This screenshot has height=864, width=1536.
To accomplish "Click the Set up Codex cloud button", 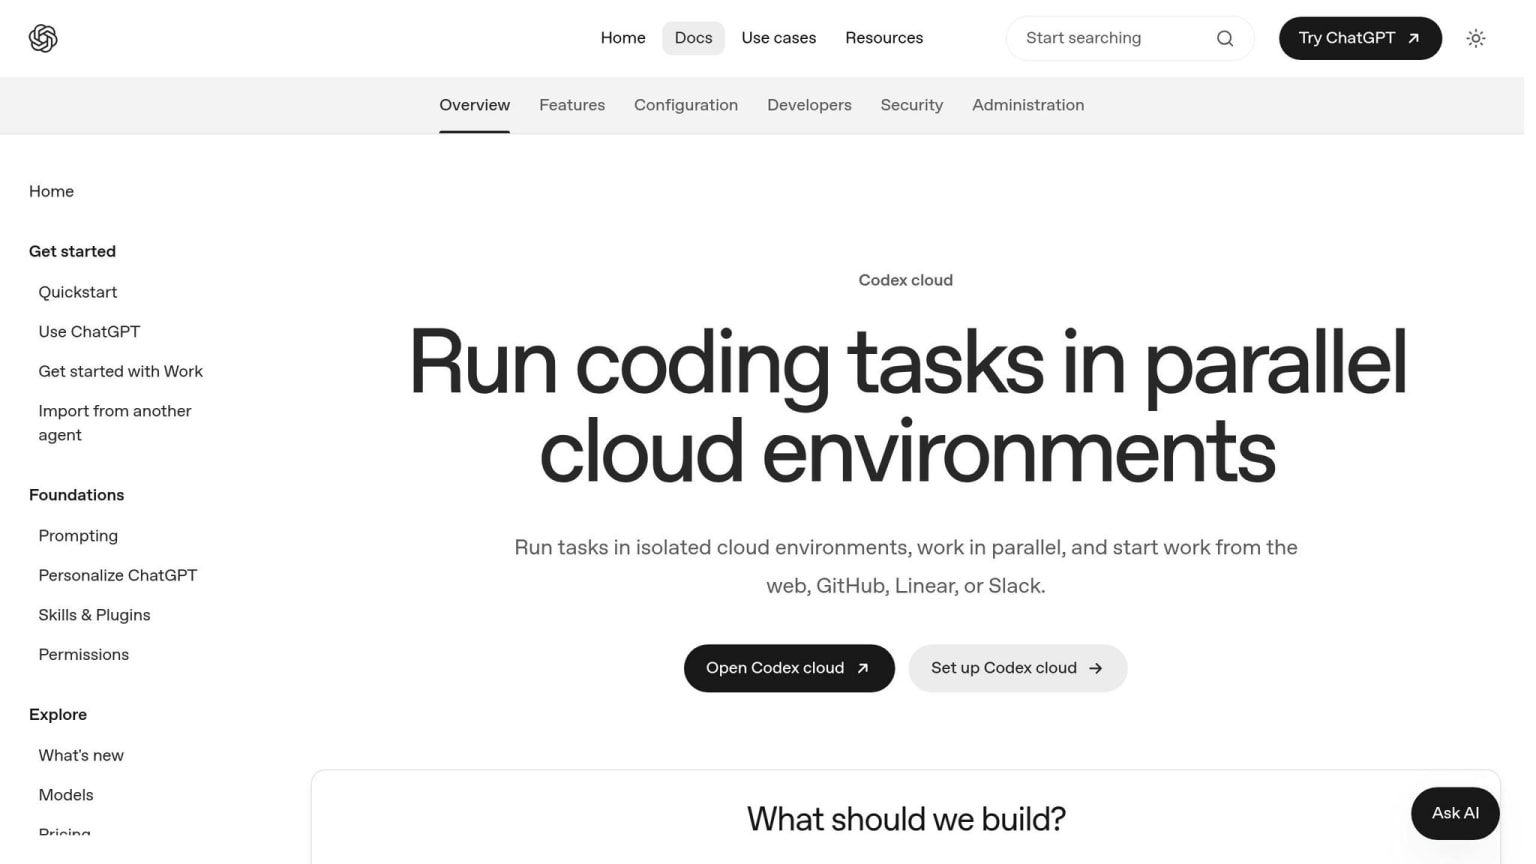I will [1018, 668].
